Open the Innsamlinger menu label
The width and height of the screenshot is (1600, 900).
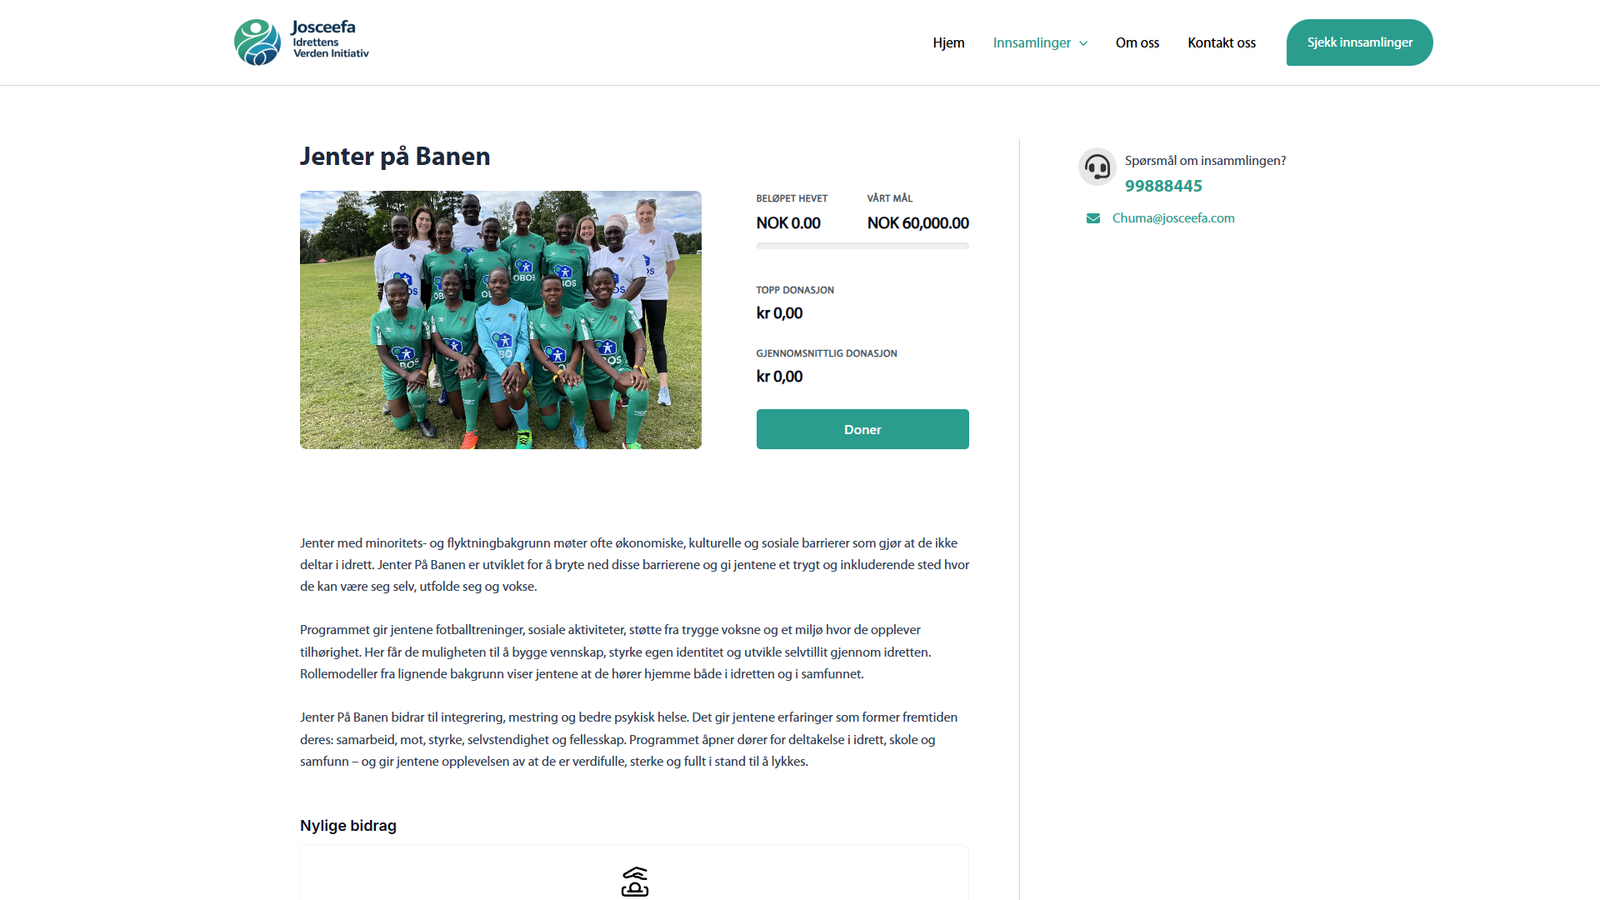(x=1031, y=43)
